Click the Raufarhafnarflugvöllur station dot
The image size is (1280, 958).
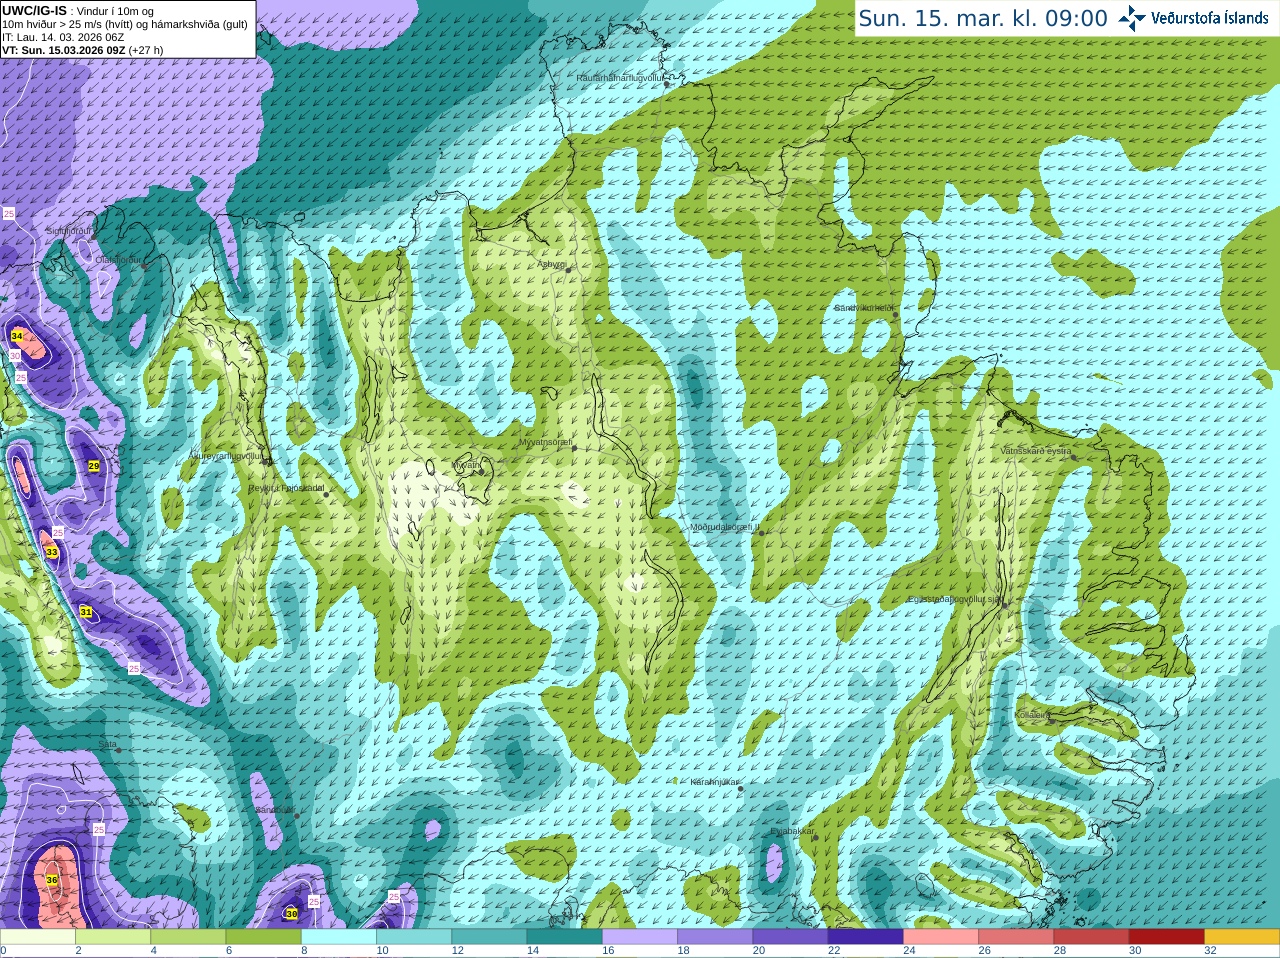(667, 84)
